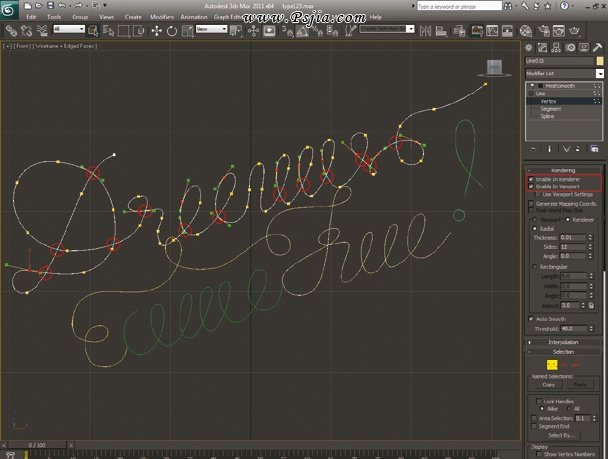Toggle the Angle Snap icon
Screen dimensions: 608x459
[302, 31]
